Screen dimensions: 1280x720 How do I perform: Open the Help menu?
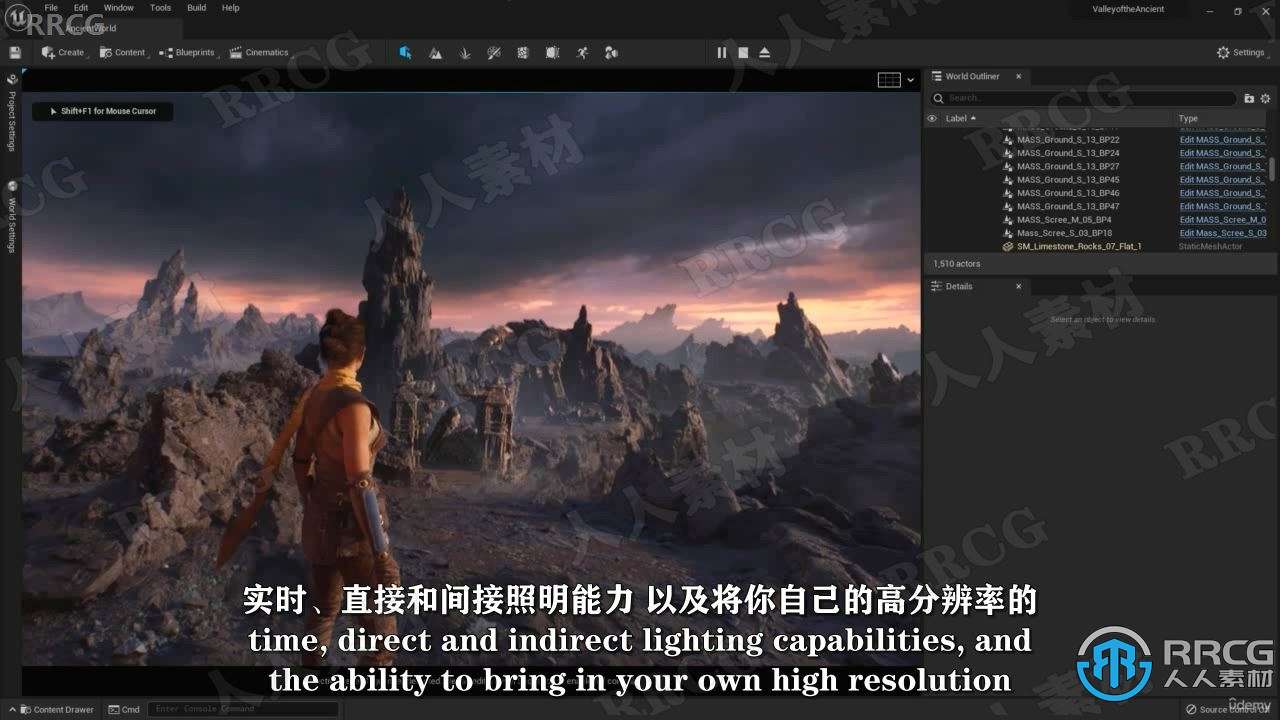click(231, 7)
